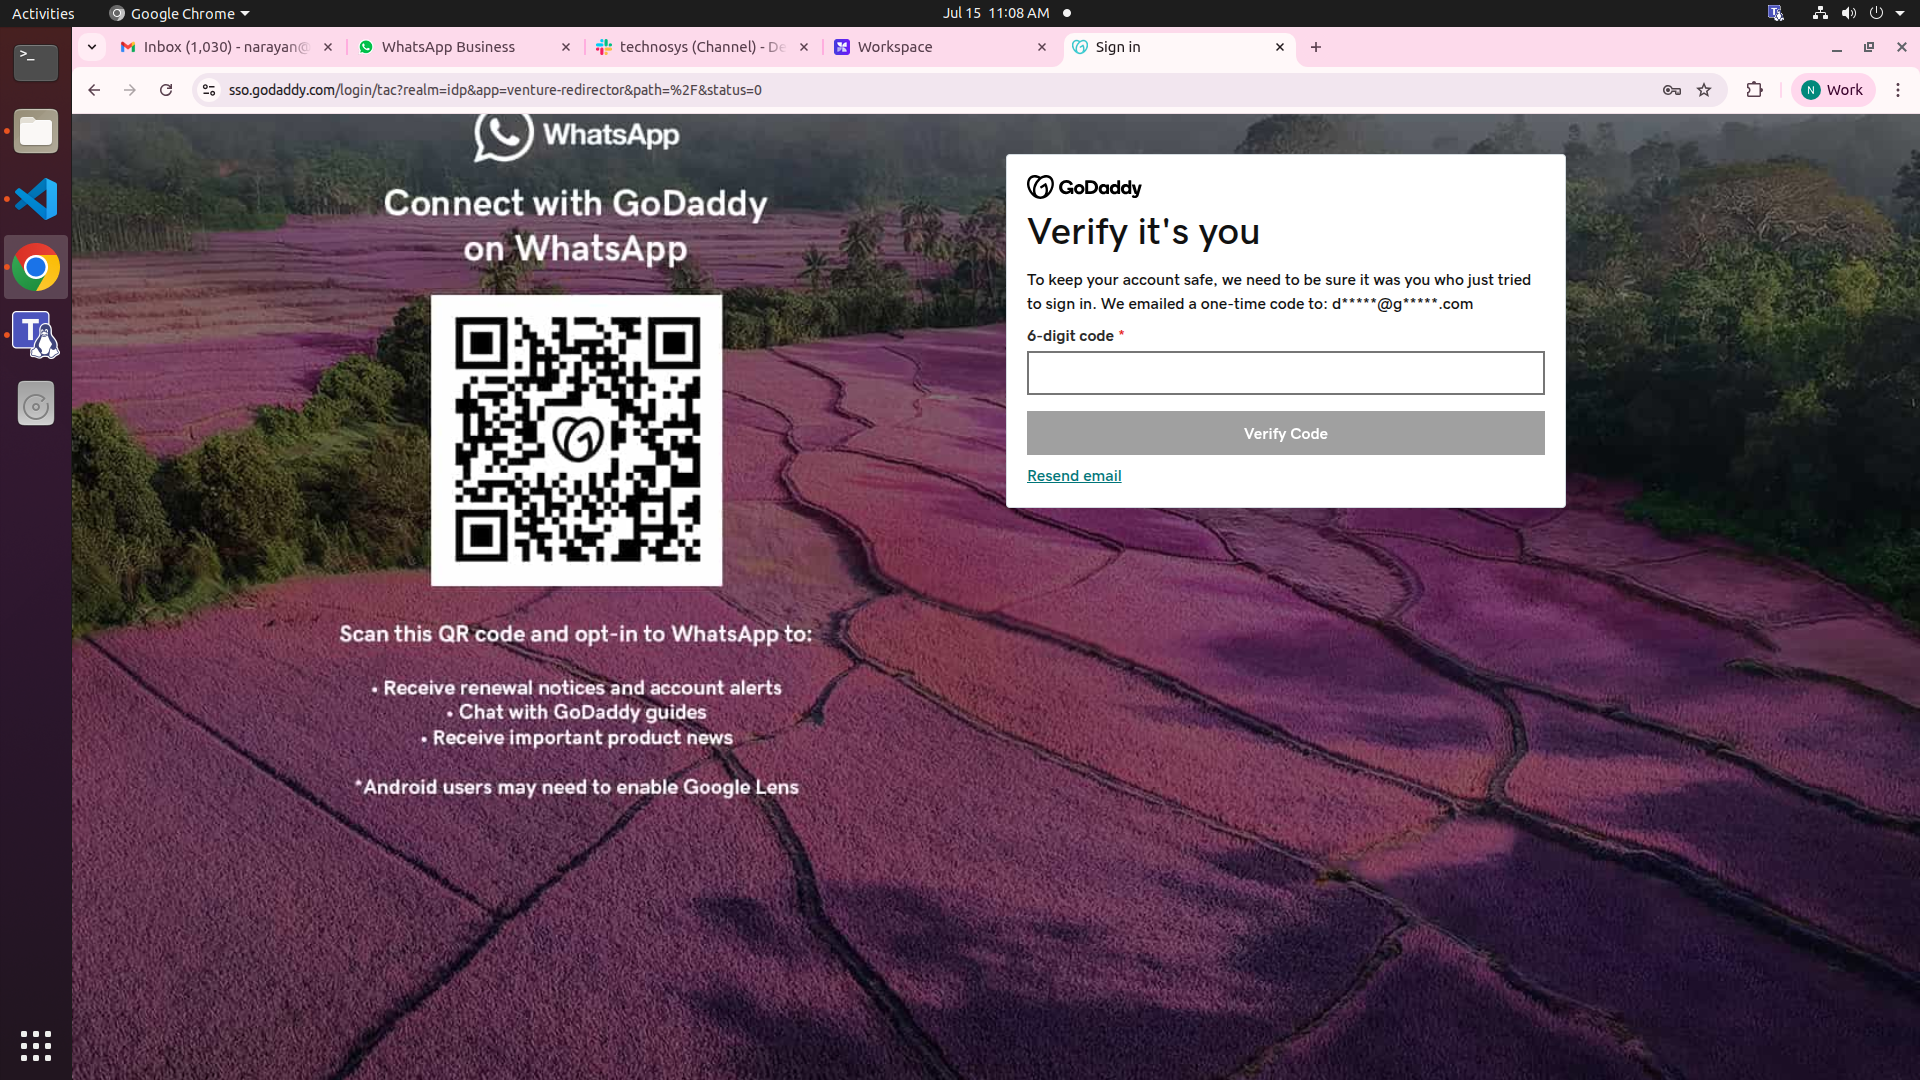Click the Resend email link
Image resolution: width=1920 pixels, height=1080 pixels.
click(1074, 476)
